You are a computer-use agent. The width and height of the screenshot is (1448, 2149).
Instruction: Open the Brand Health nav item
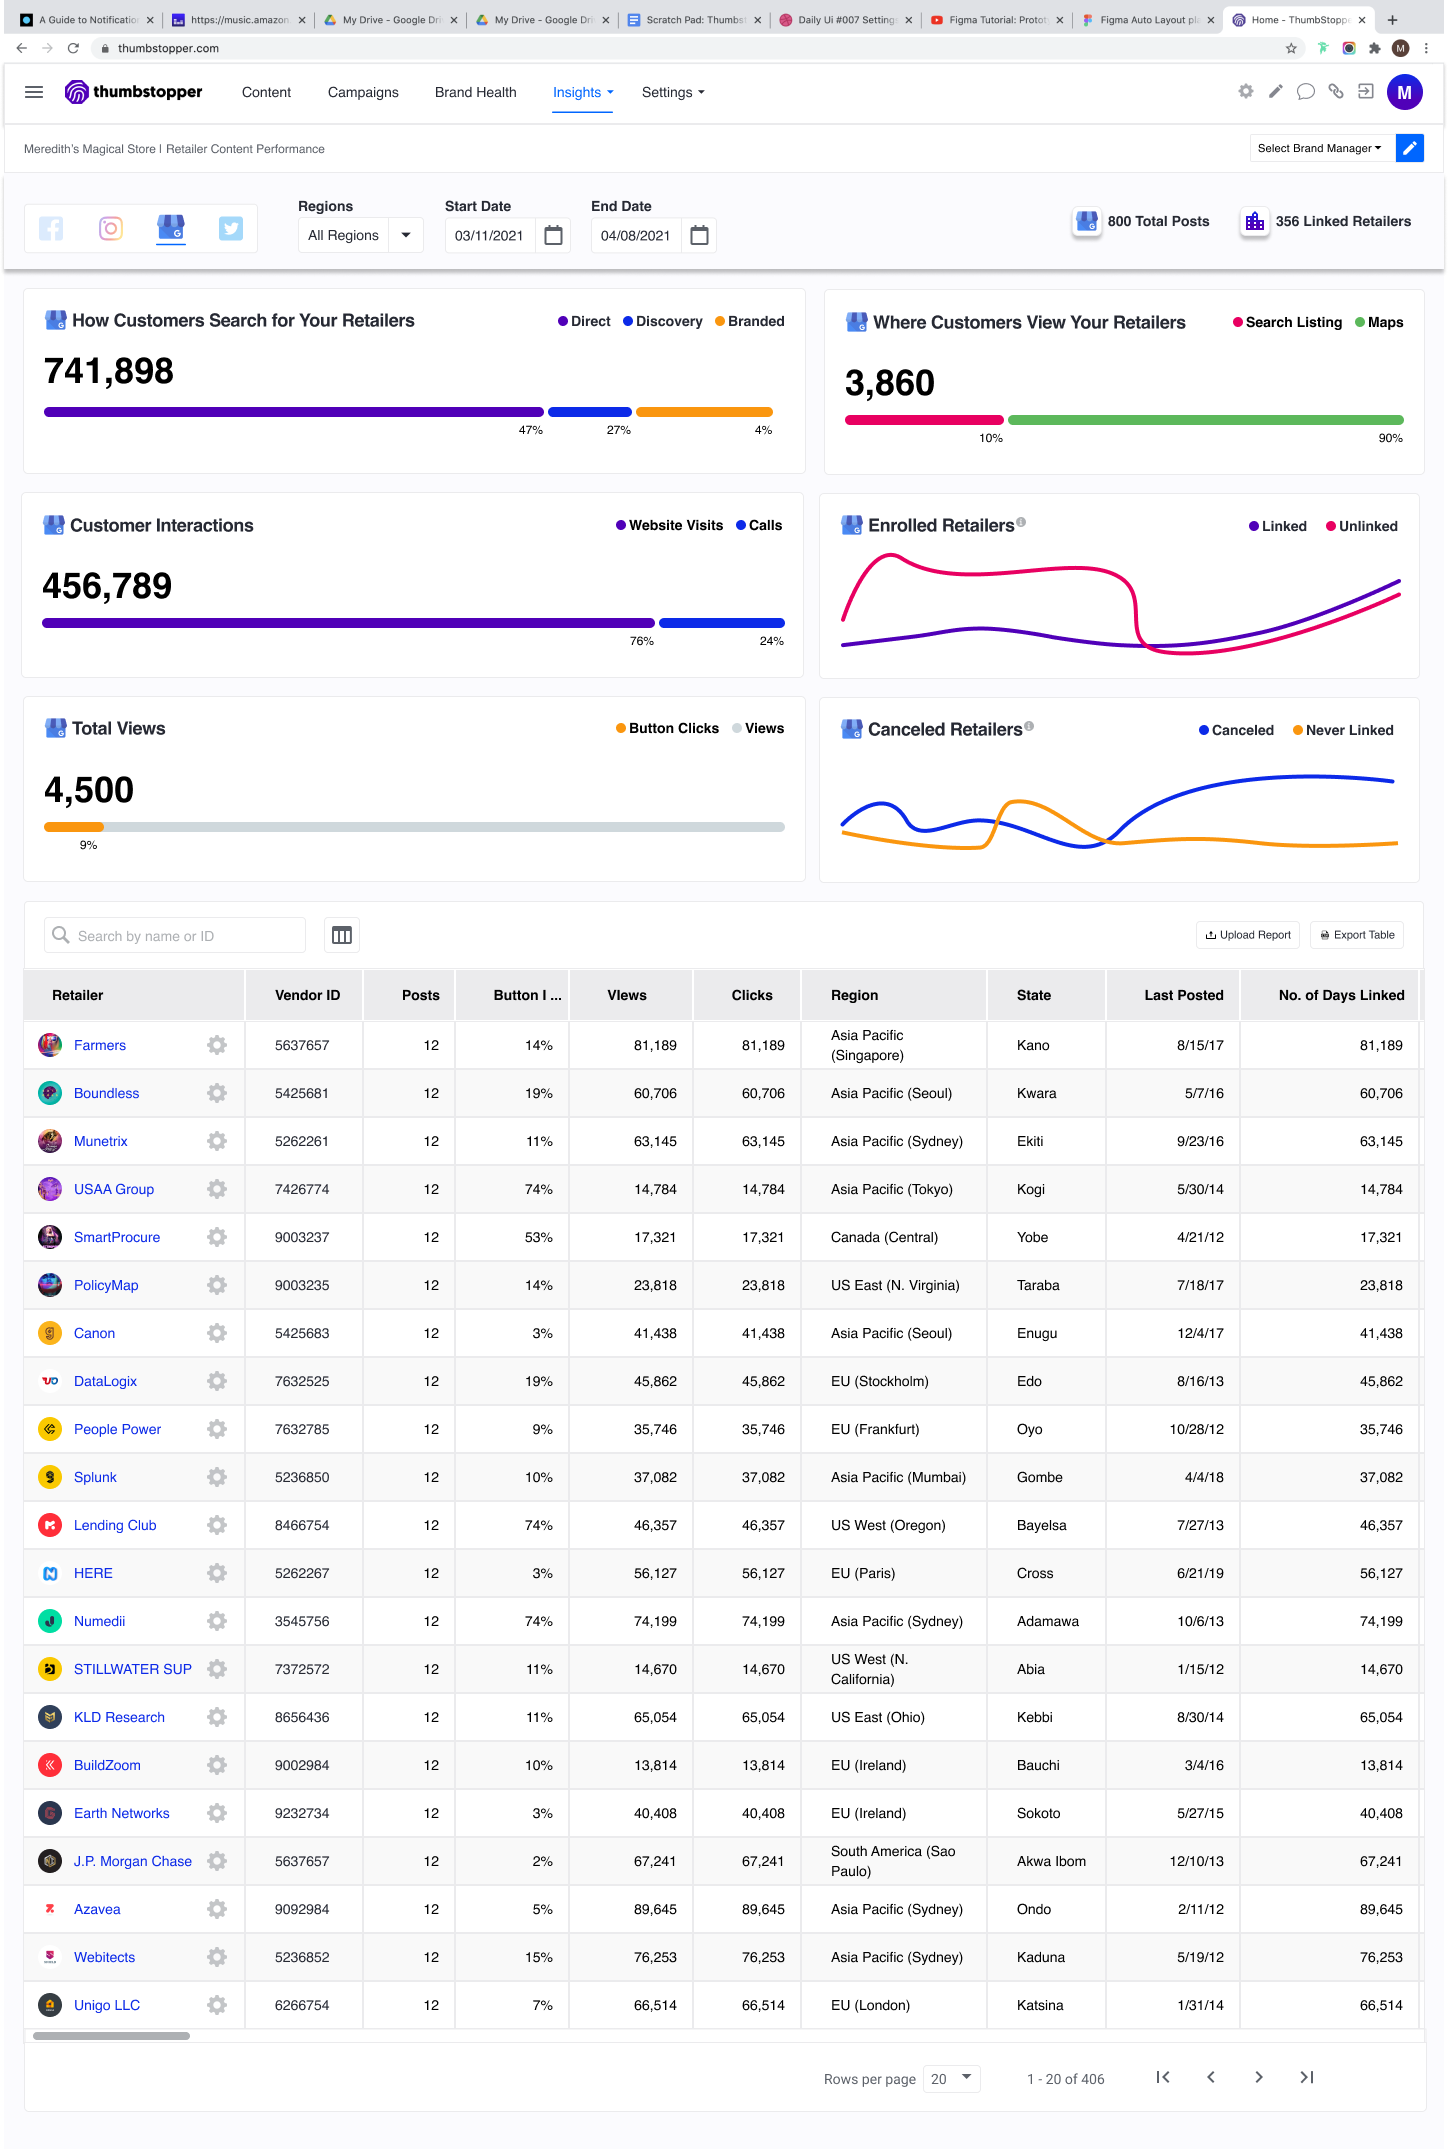[476, 92]
